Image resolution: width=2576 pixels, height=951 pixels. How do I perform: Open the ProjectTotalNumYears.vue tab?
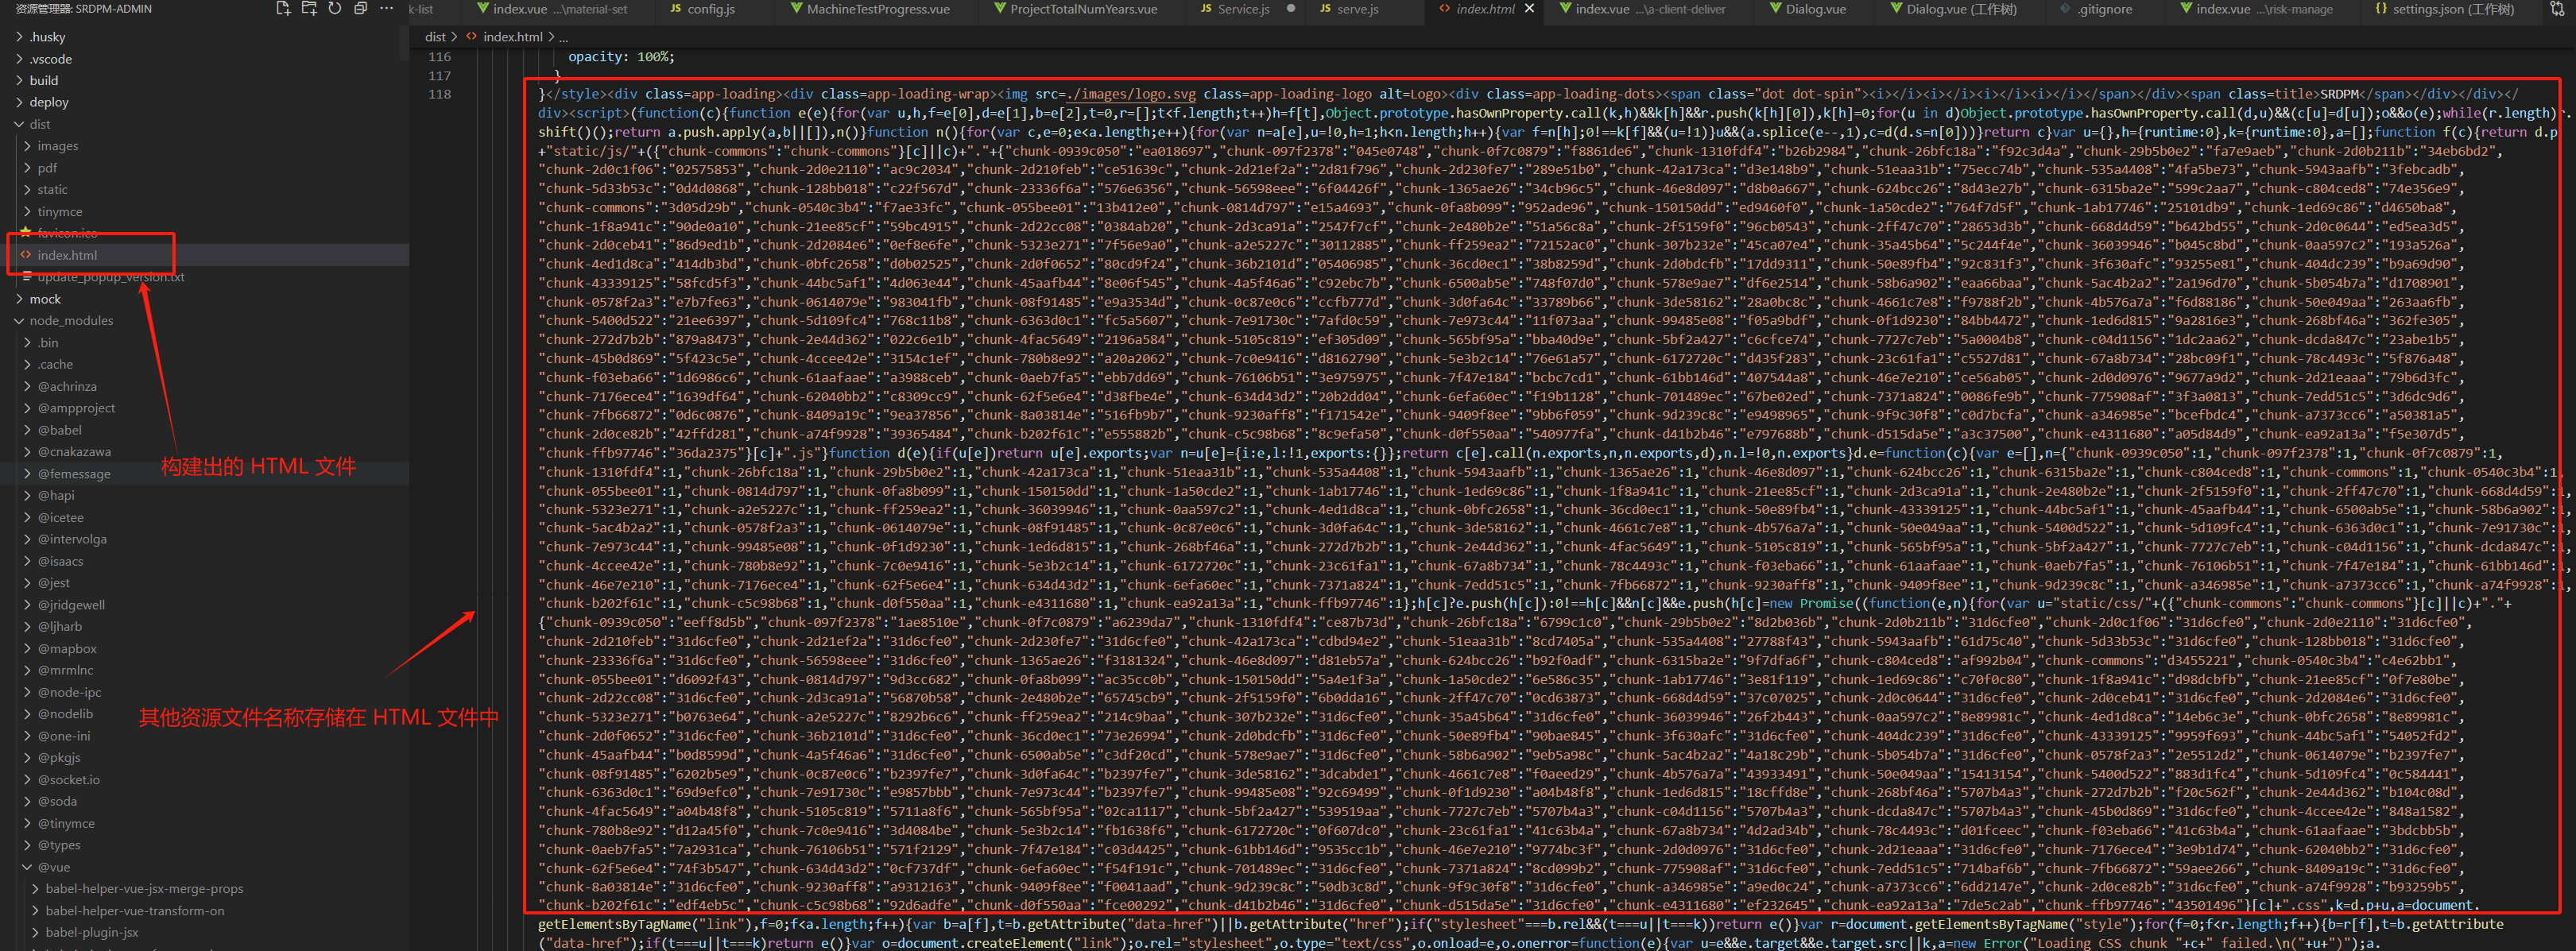click(1076, 9)
